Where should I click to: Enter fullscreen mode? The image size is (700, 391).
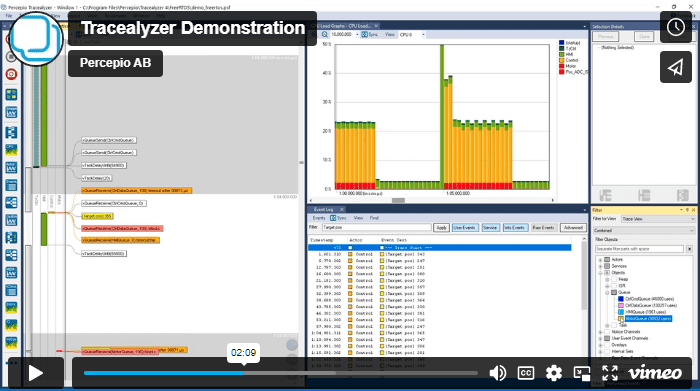point(609,373)
